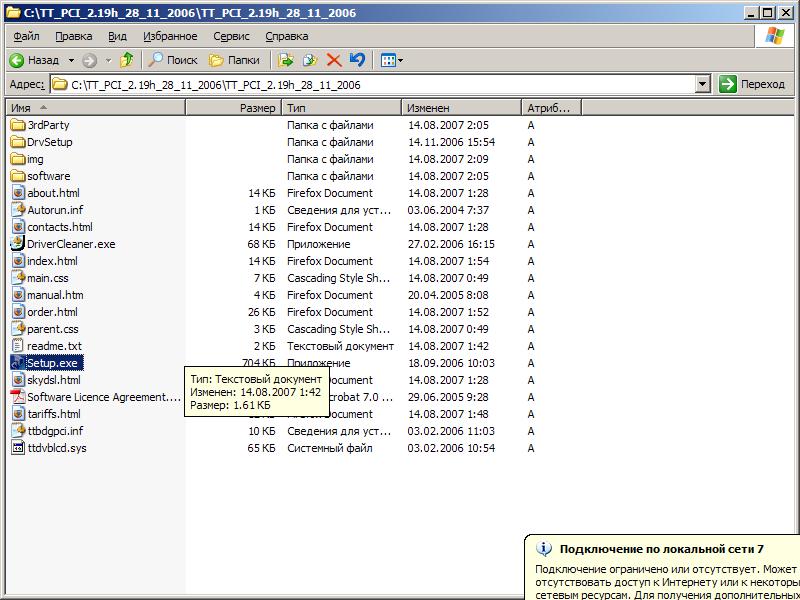Click the network connection balloon notification
800x600 pixels.
662,567
